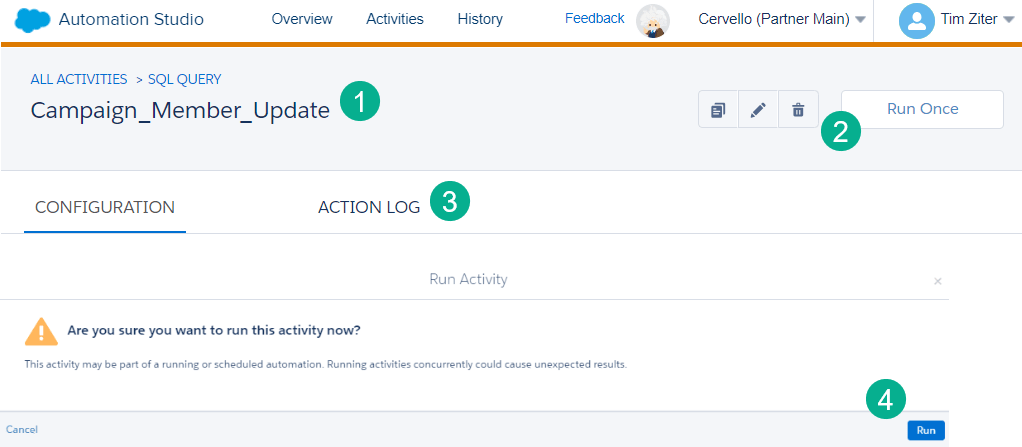
Task: Cancel the Run Activity prompt
Action: click(22, 430)
